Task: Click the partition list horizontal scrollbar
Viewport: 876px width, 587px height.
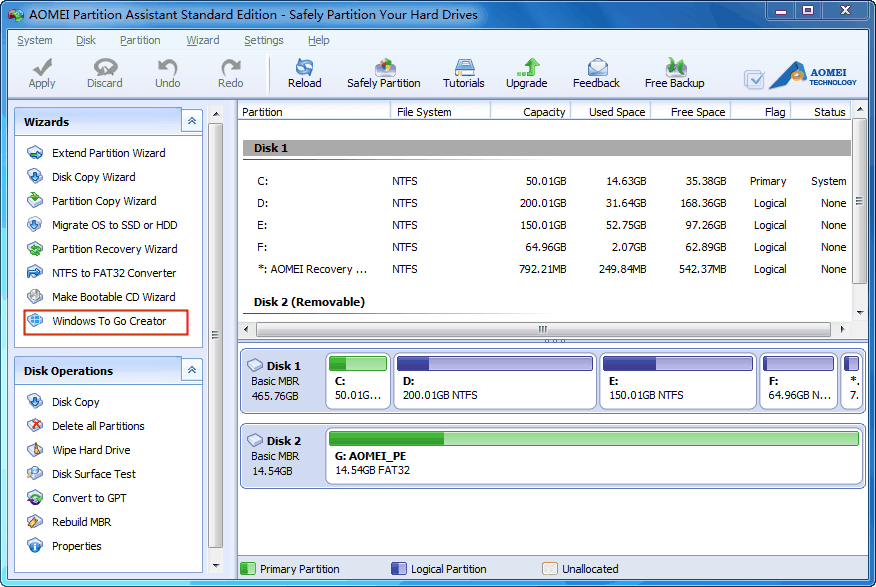Action: [543, 330]
